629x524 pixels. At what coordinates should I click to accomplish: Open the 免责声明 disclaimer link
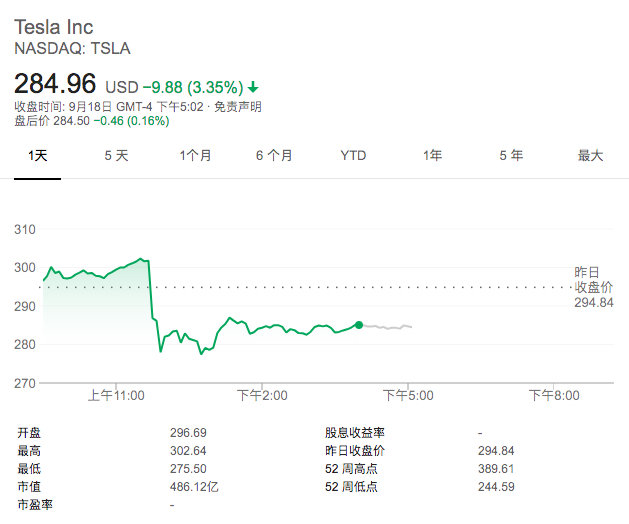(x=237, y=107)
